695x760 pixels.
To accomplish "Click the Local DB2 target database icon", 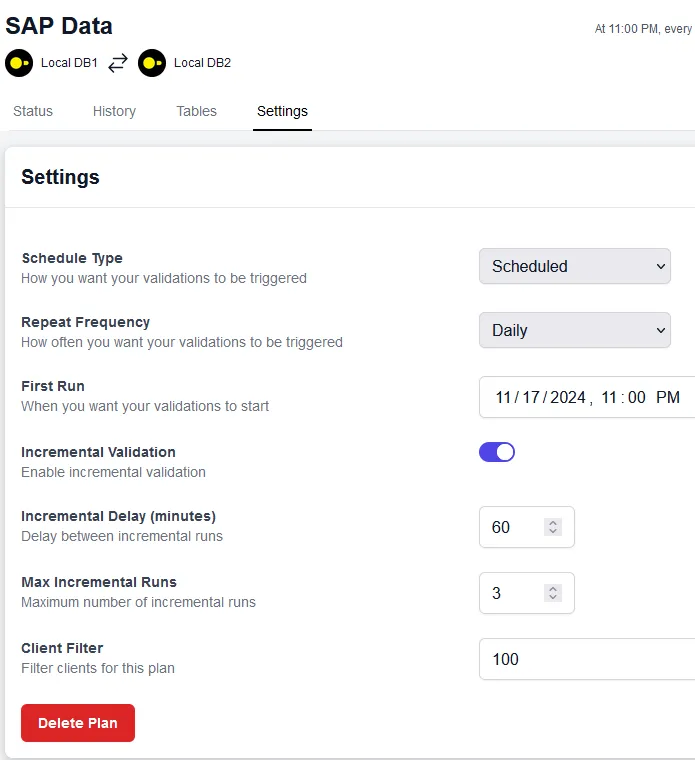I will point(152,63).
